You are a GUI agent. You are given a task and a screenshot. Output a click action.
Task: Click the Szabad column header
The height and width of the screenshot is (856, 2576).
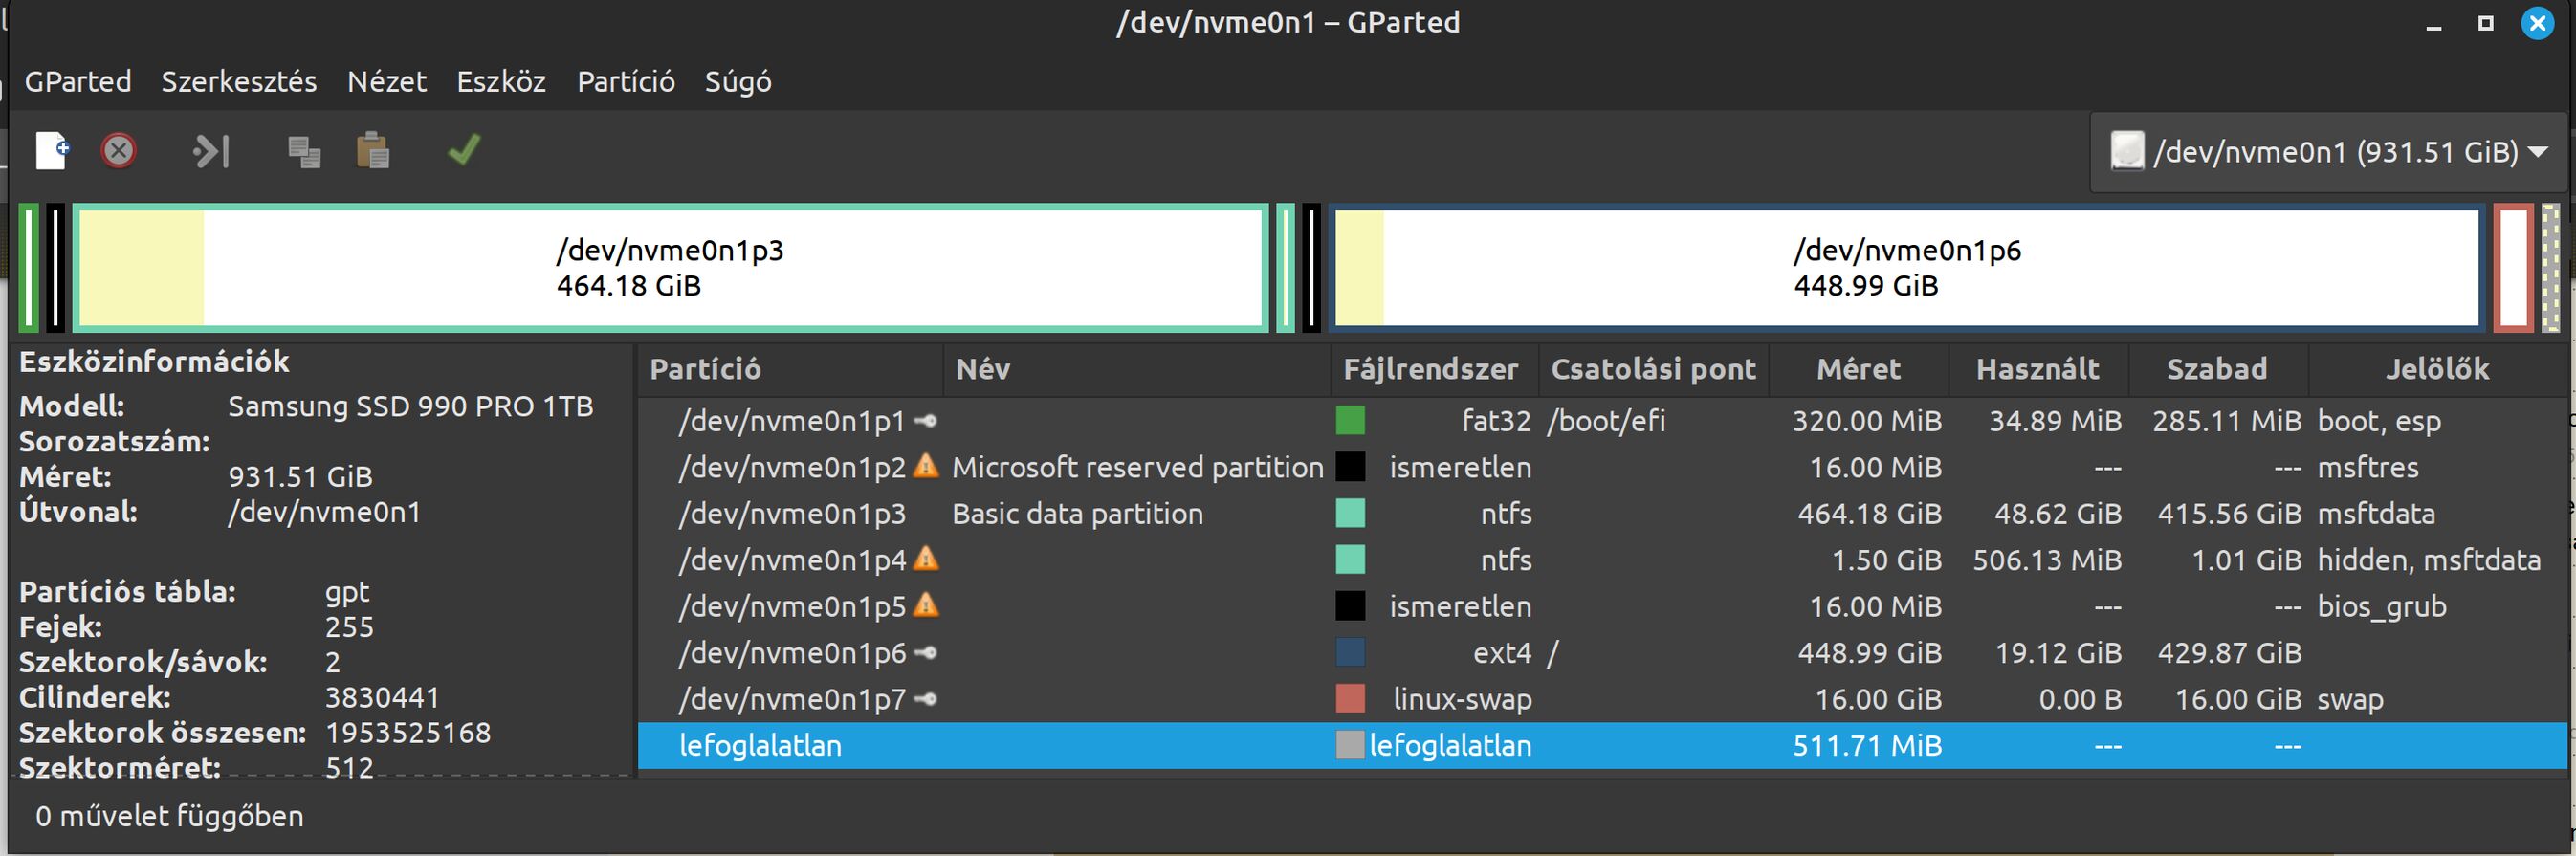[2217, 370]
